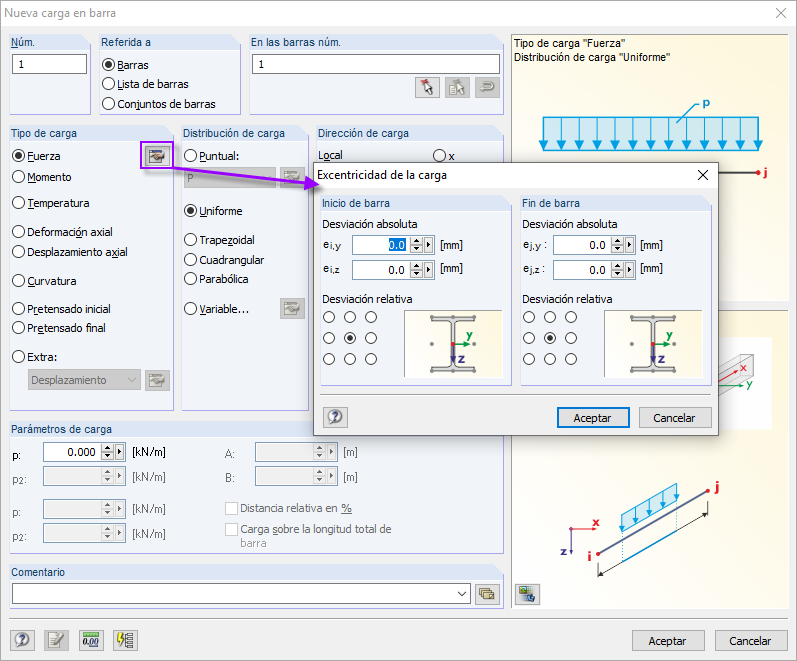
Task: Click the edit icon next to Variable option
Action: pos(292,309)
